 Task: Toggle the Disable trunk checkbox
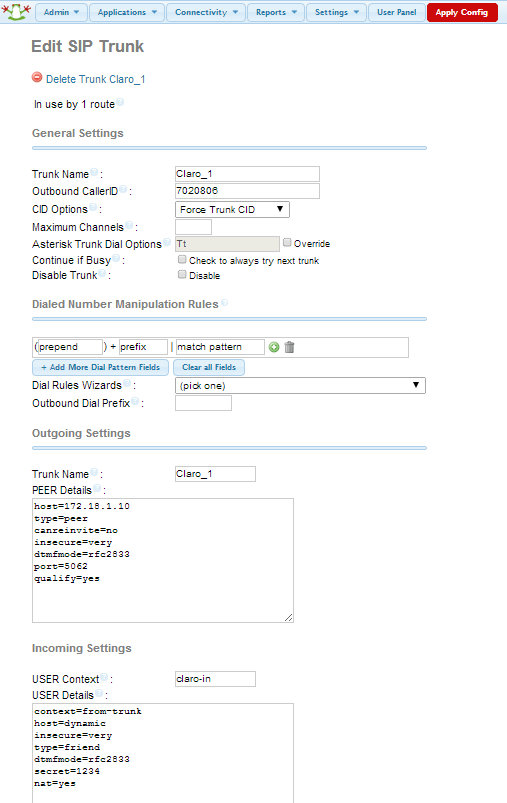click(x=182, y=274)
